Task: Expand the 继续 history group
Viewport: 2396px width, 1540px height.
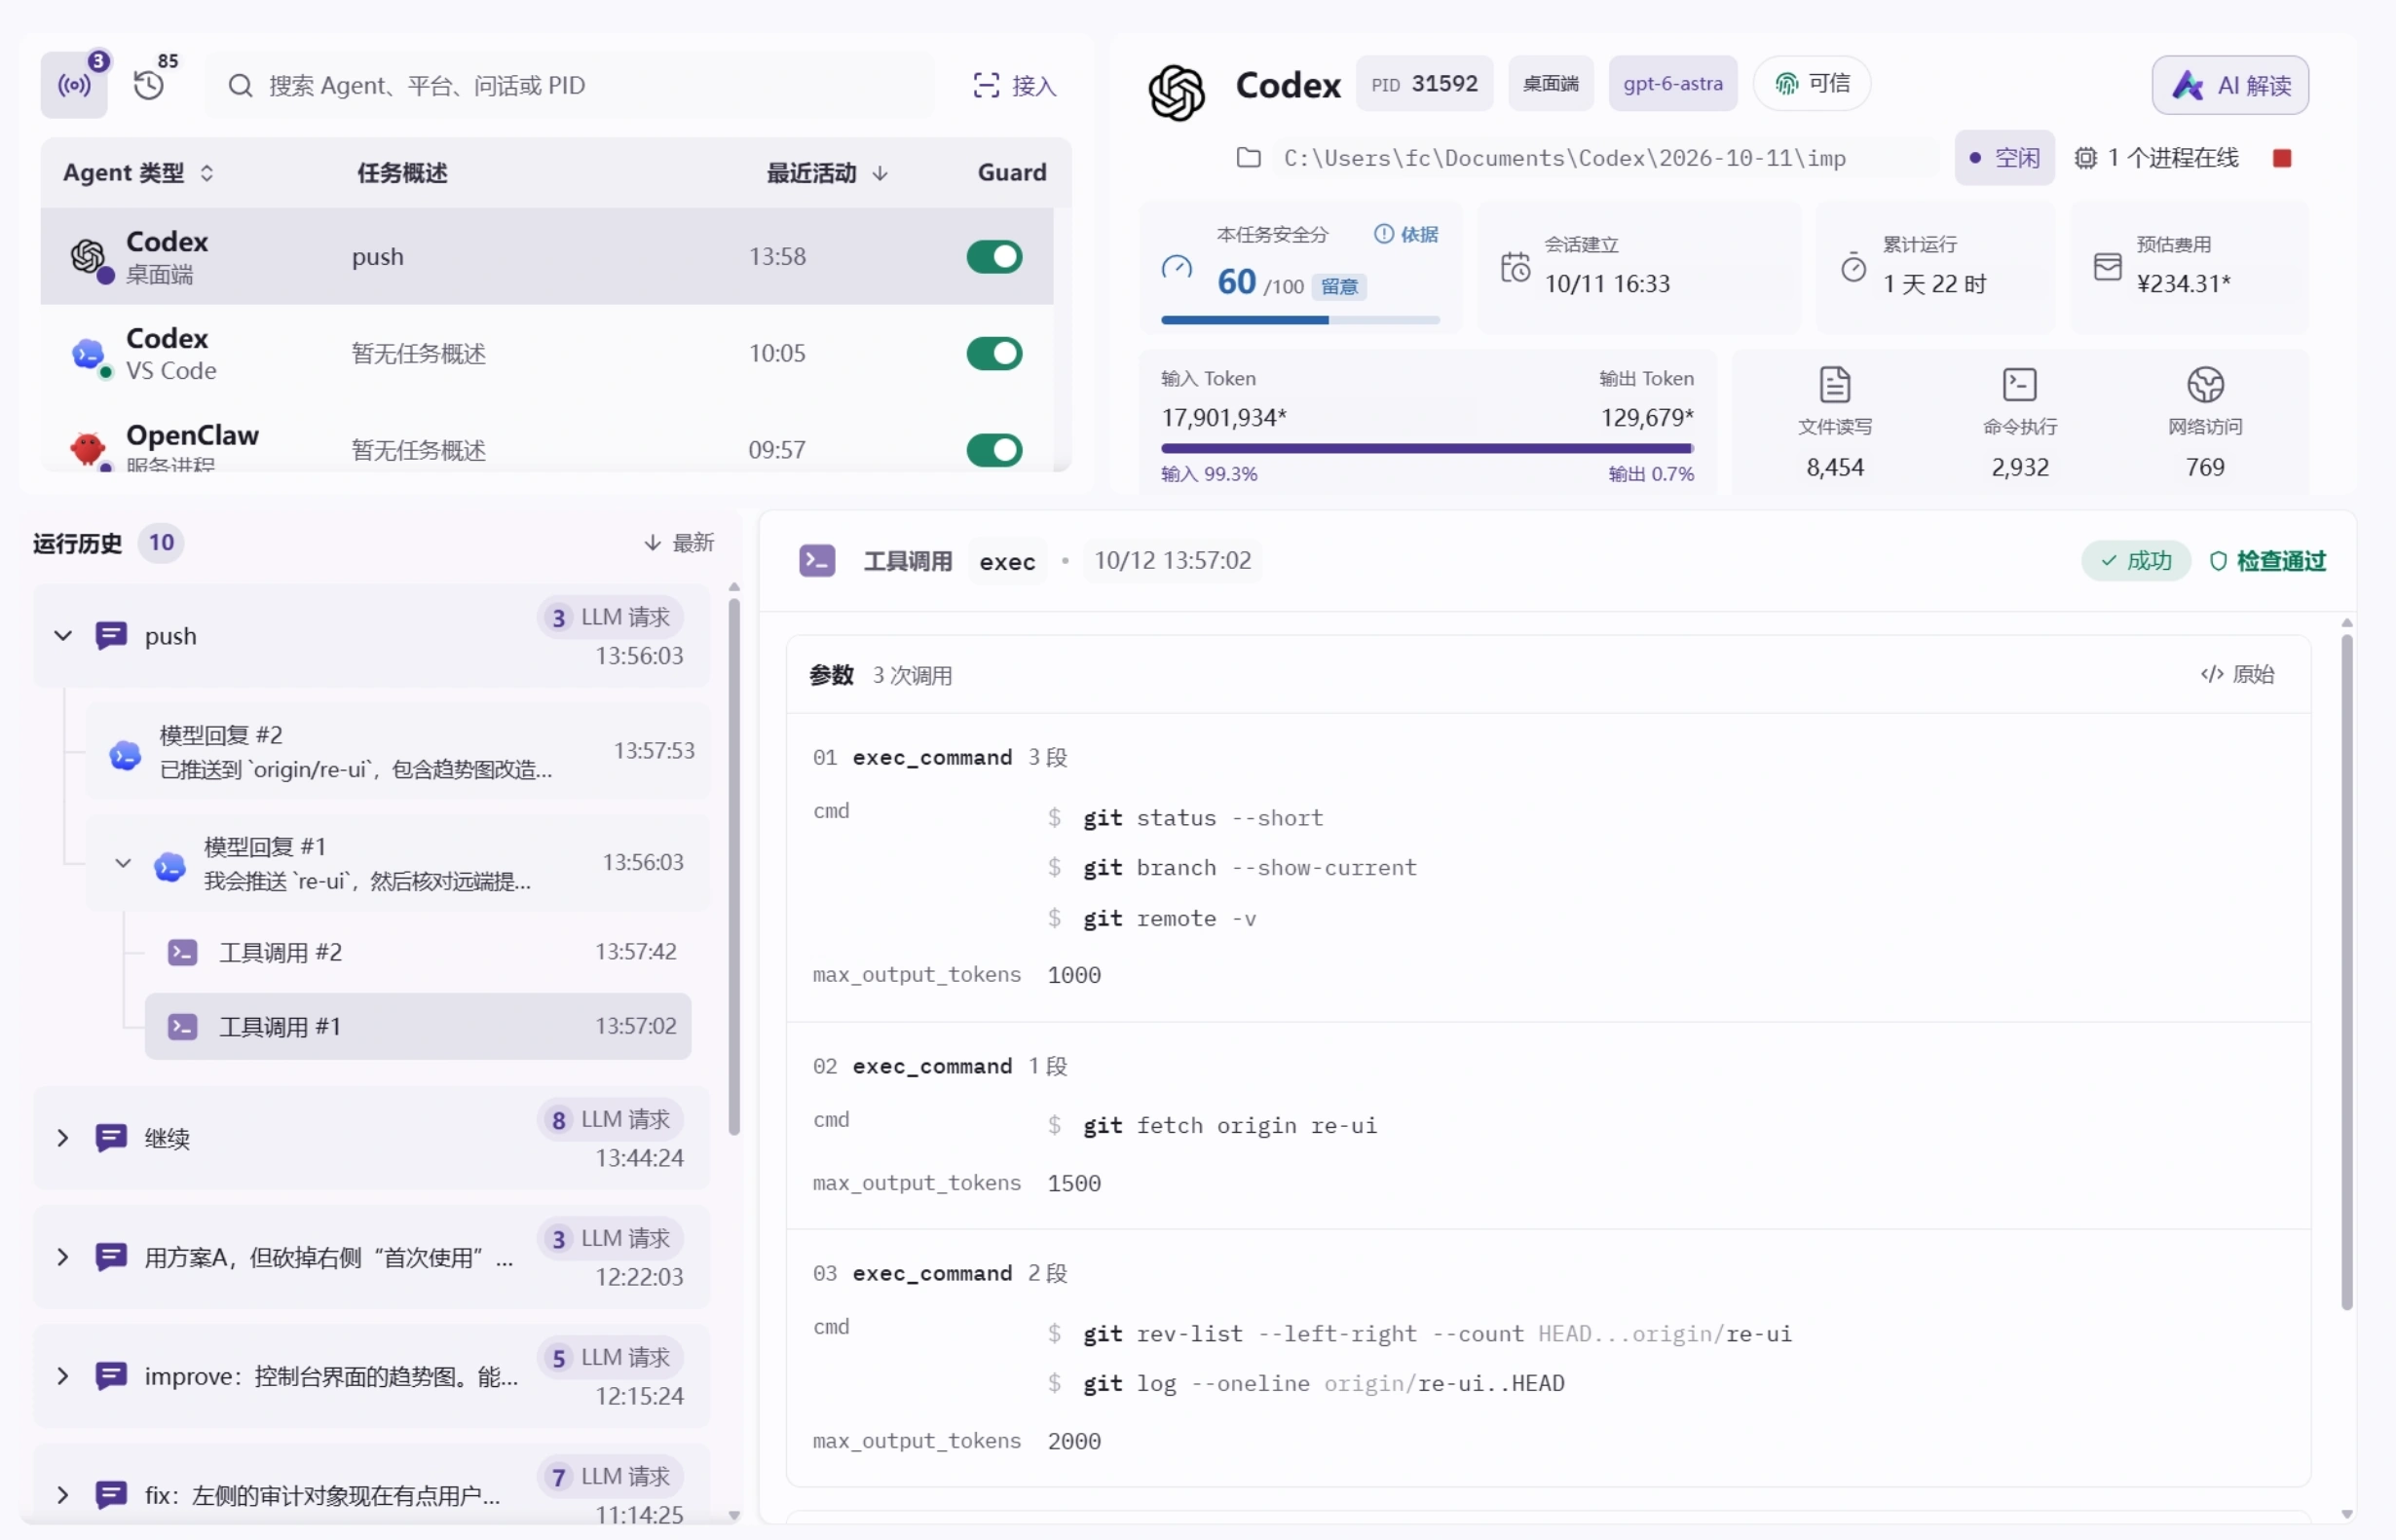Action: point(63,1137)
